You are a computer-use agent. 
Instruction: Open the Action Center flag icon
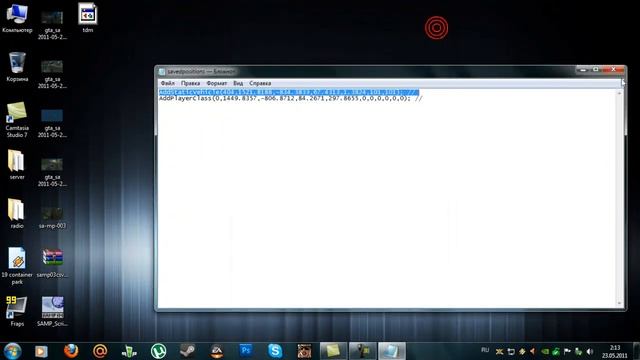click(567, 351)
